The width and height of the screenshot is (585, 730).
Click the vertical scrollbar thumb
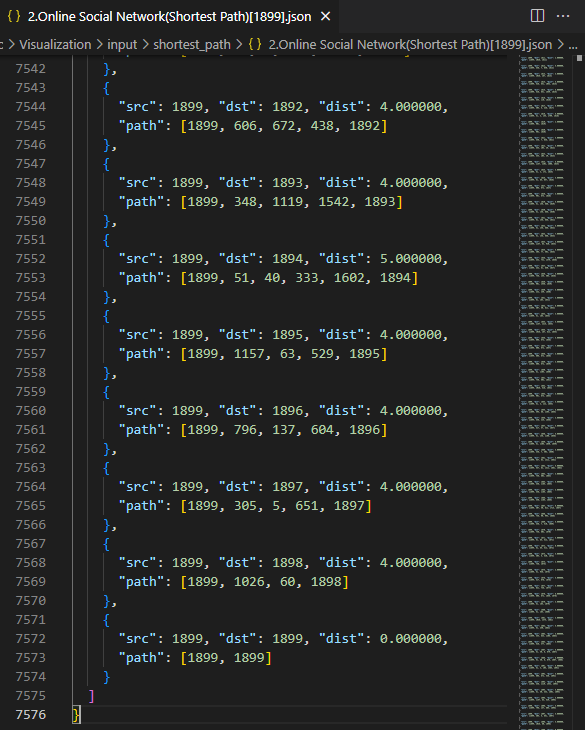[579, 58]
